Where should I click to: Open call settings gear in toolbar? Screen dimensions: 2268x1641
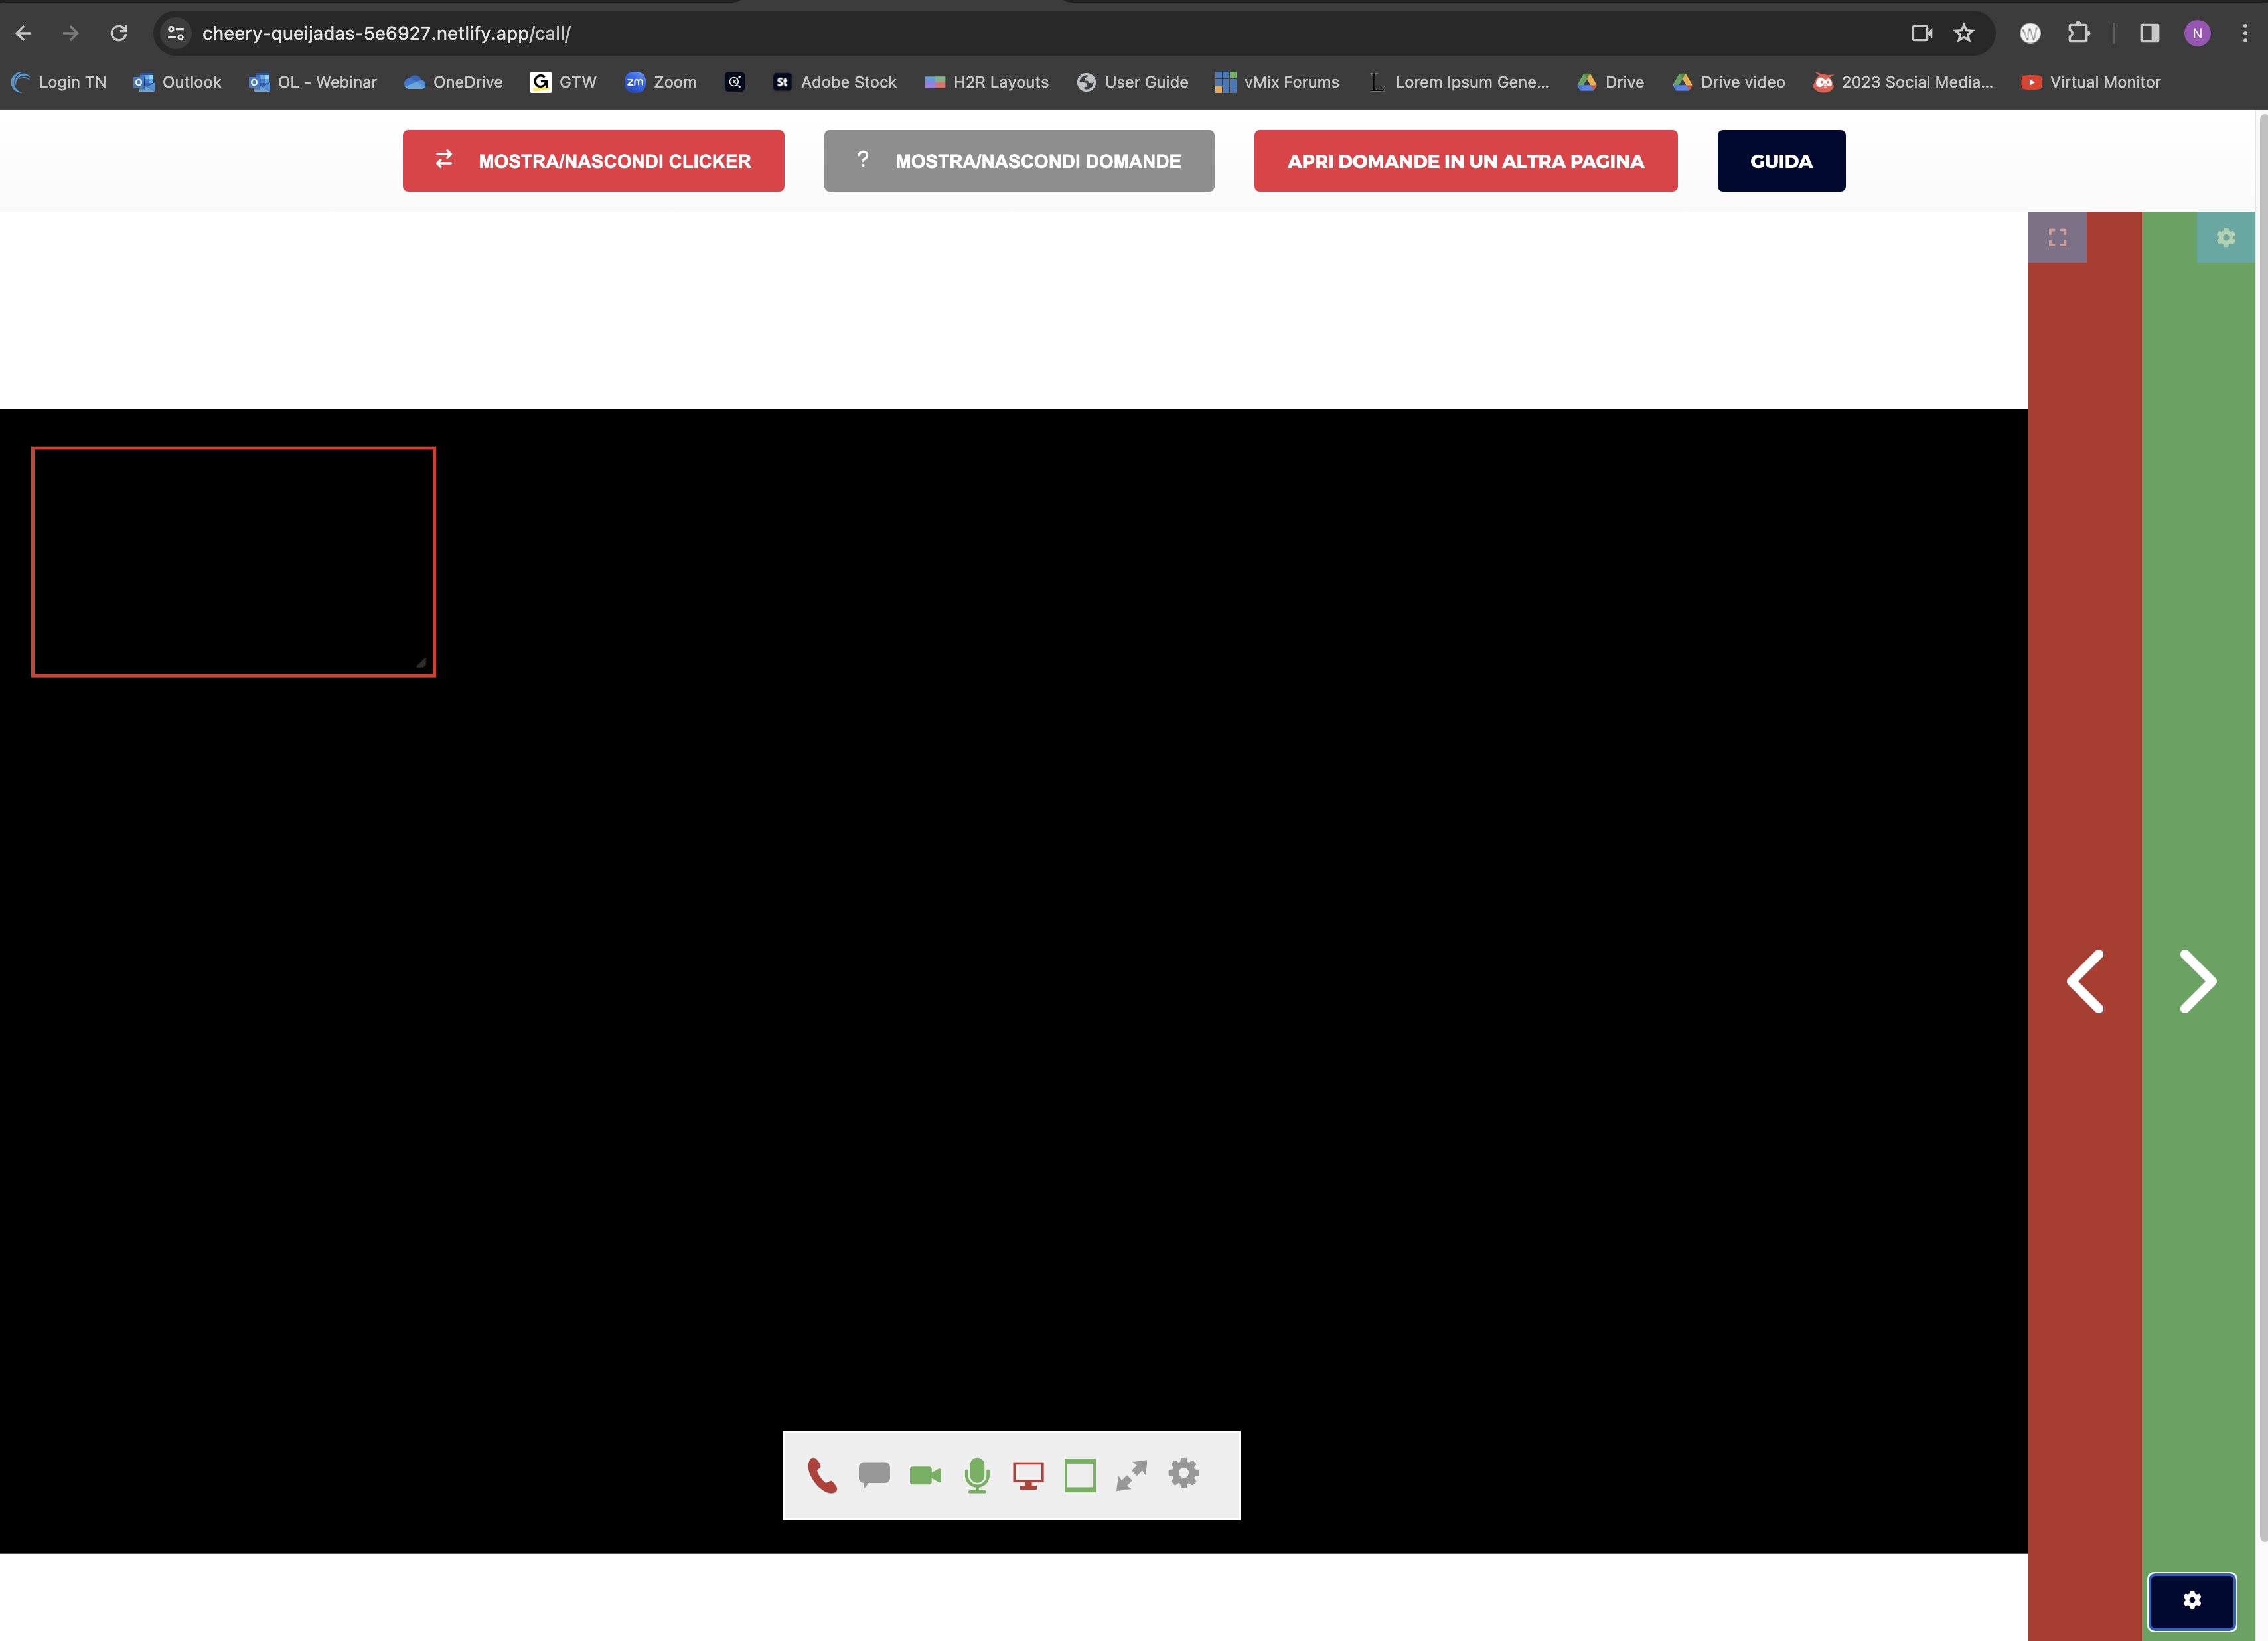[x=1184, y=1473]
